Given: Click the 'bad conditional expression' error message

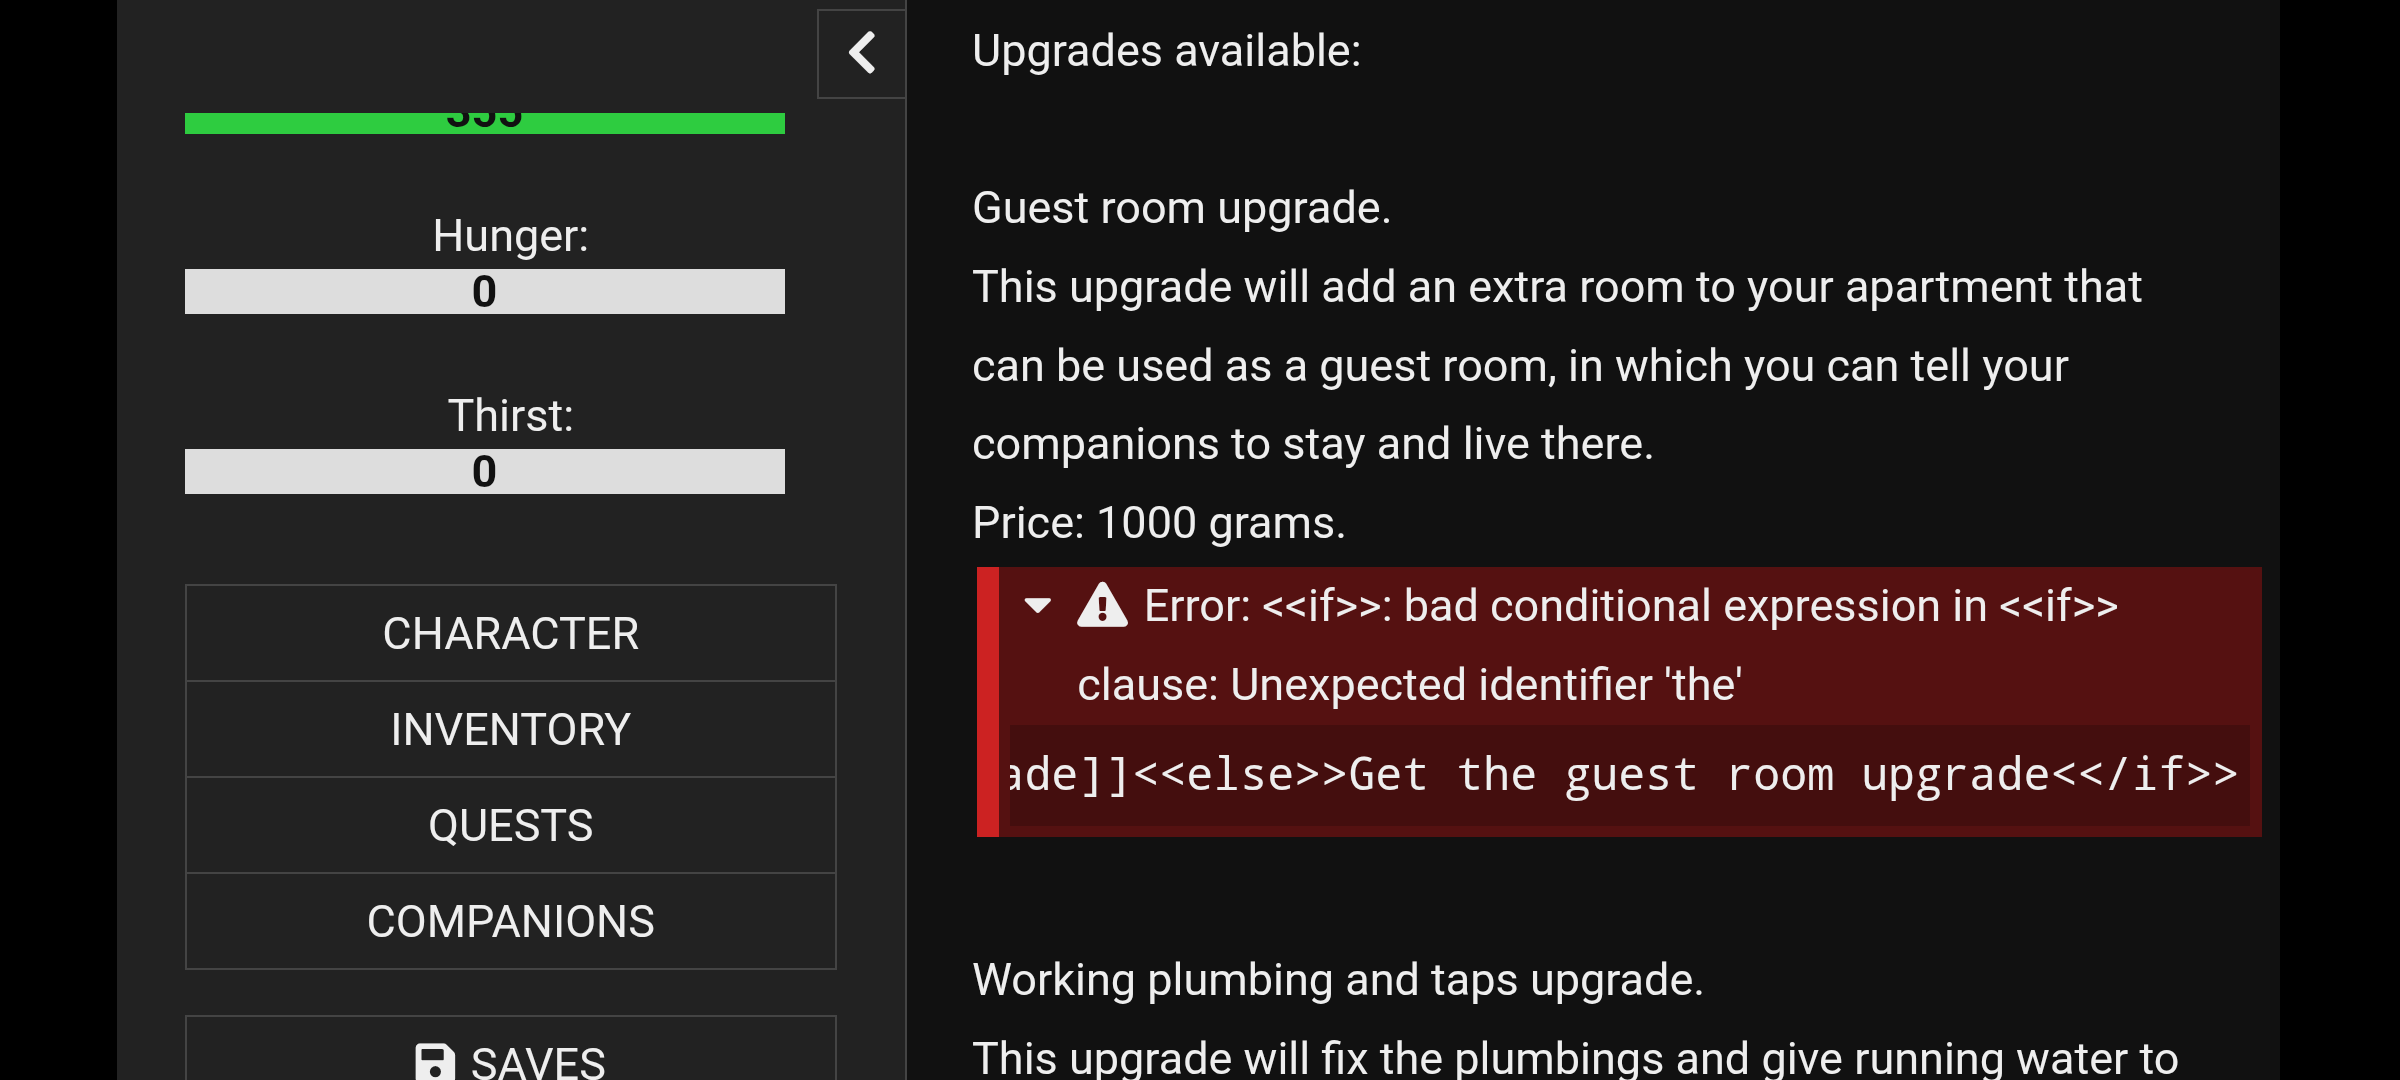Looking at the screenshot, I should [1630, 606].
